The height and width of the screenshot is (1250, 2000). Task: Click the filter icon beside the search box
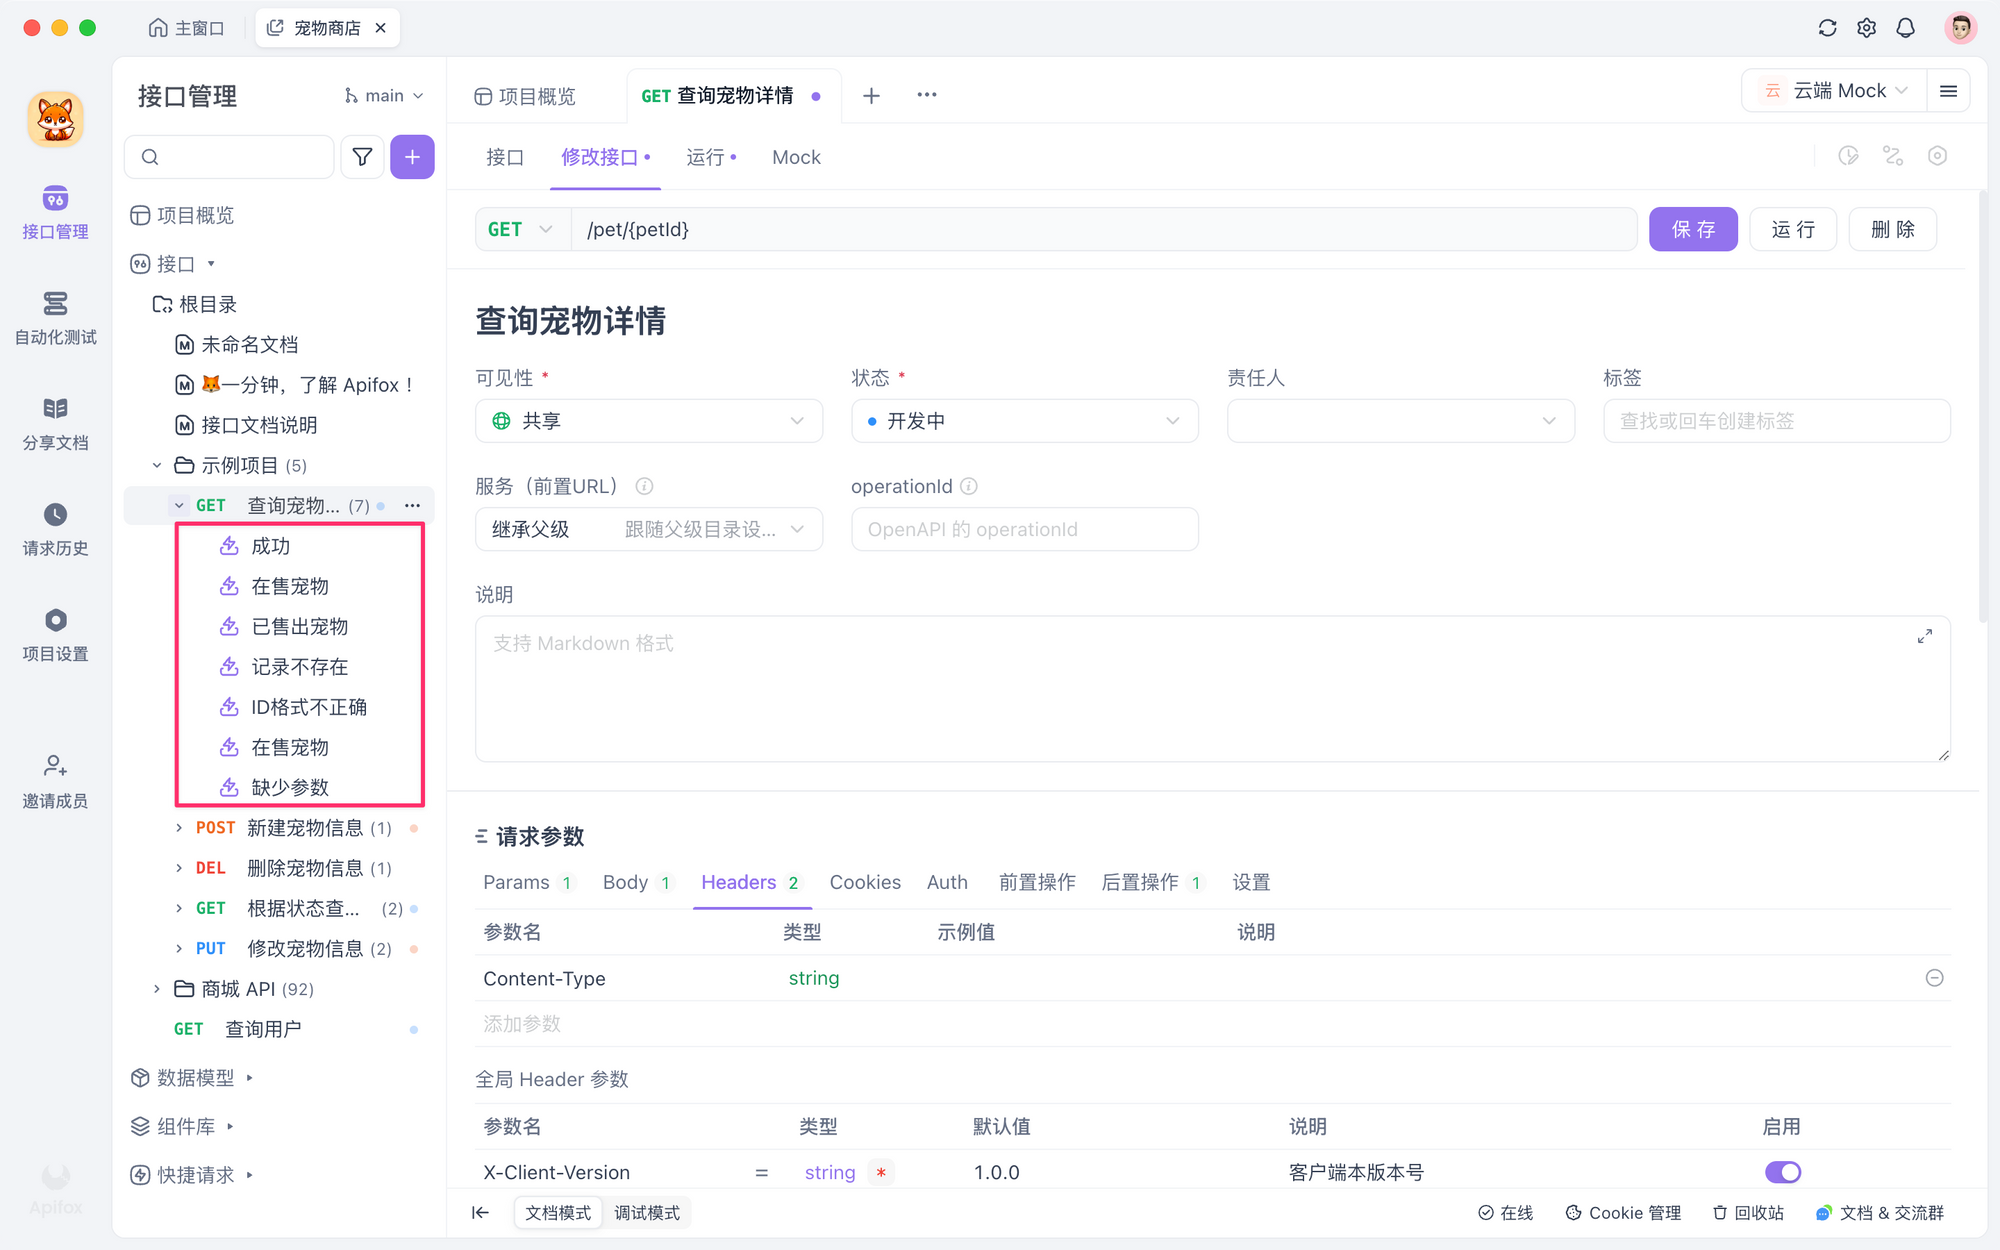(362, 157)
